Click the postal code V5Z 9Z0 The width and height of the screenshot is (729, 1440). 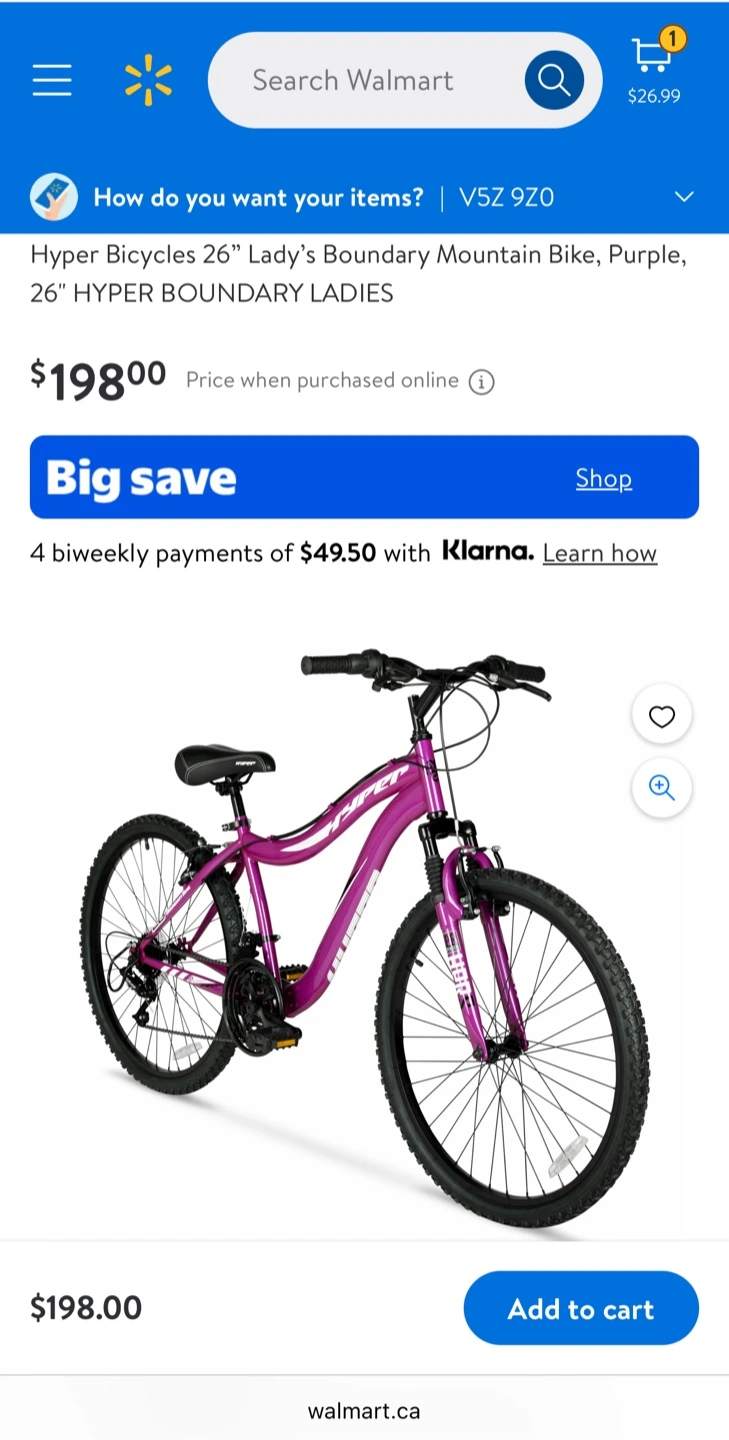(506, 197)
